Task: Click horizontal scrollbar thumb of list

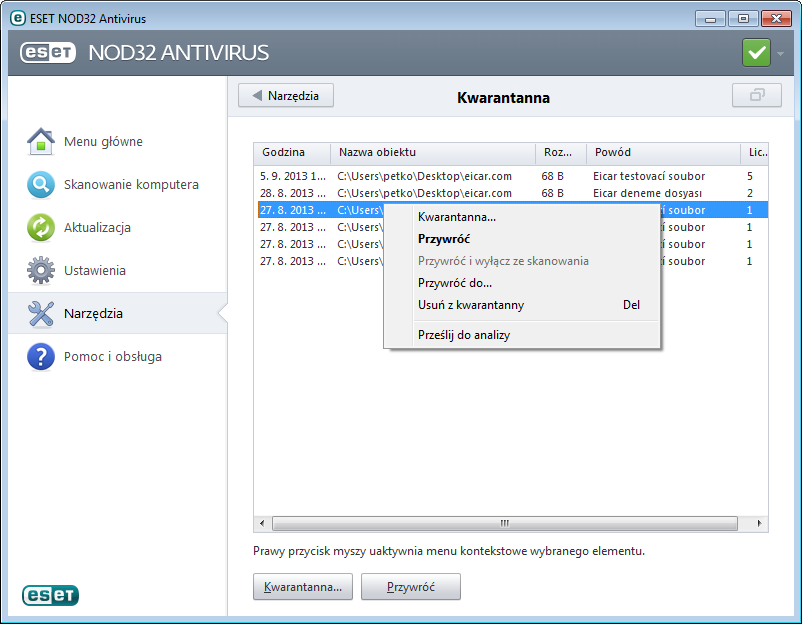Action: pyautogui.click(x=505, y=523)
